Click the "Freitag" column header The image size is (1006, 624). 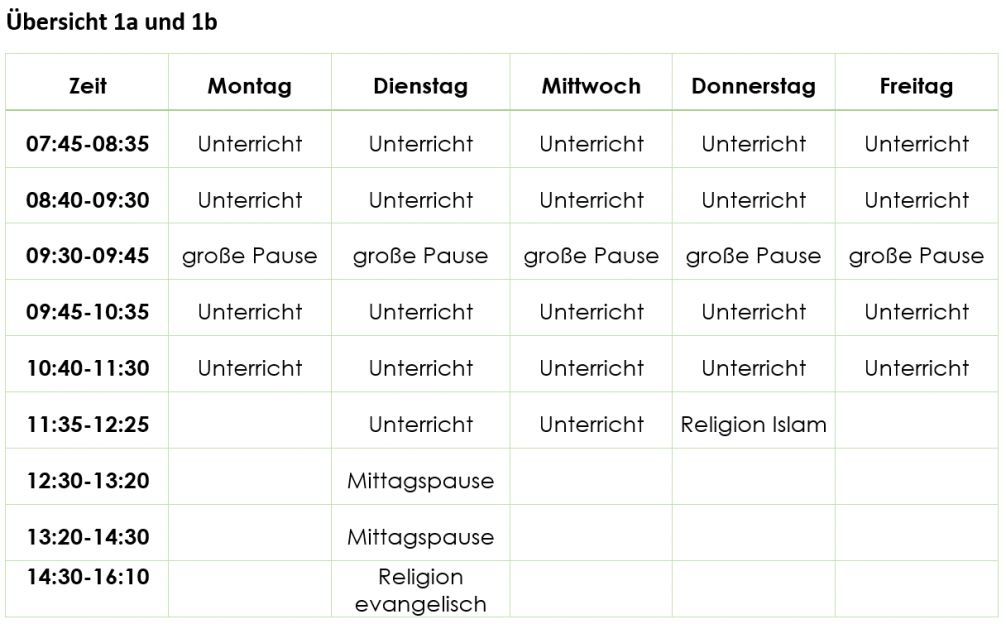click(916, 86)
